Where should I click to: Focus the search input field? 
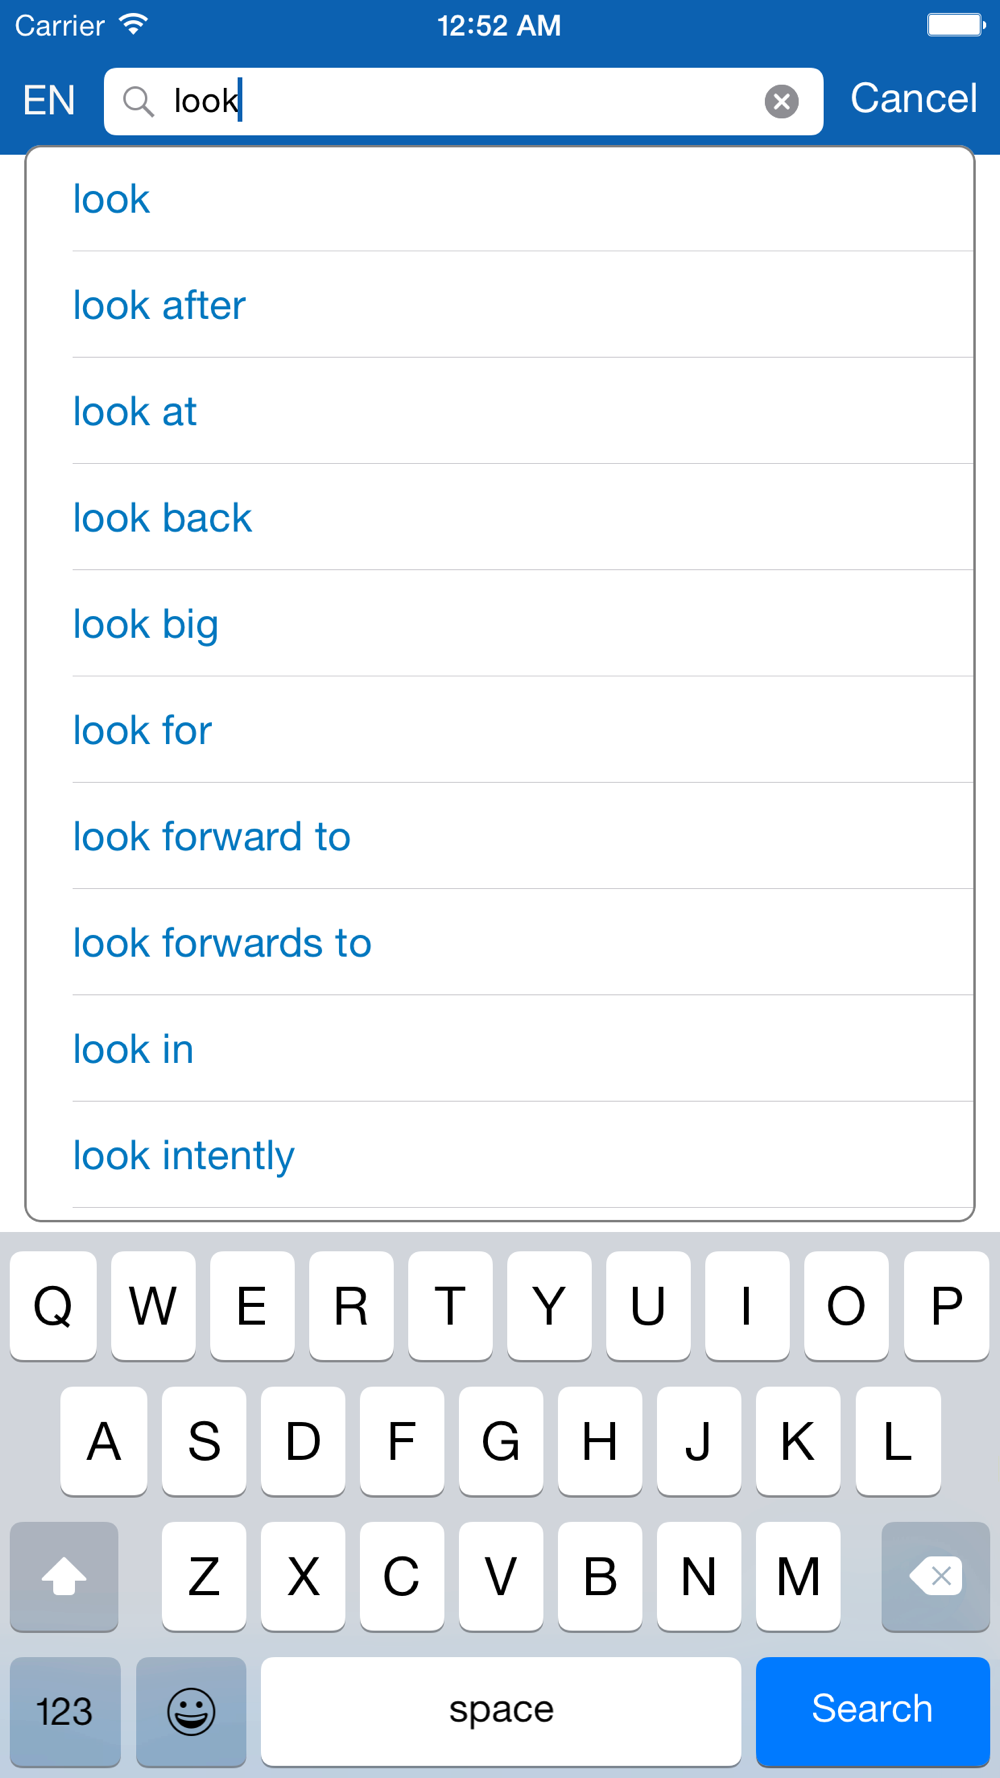pos(463,101)
